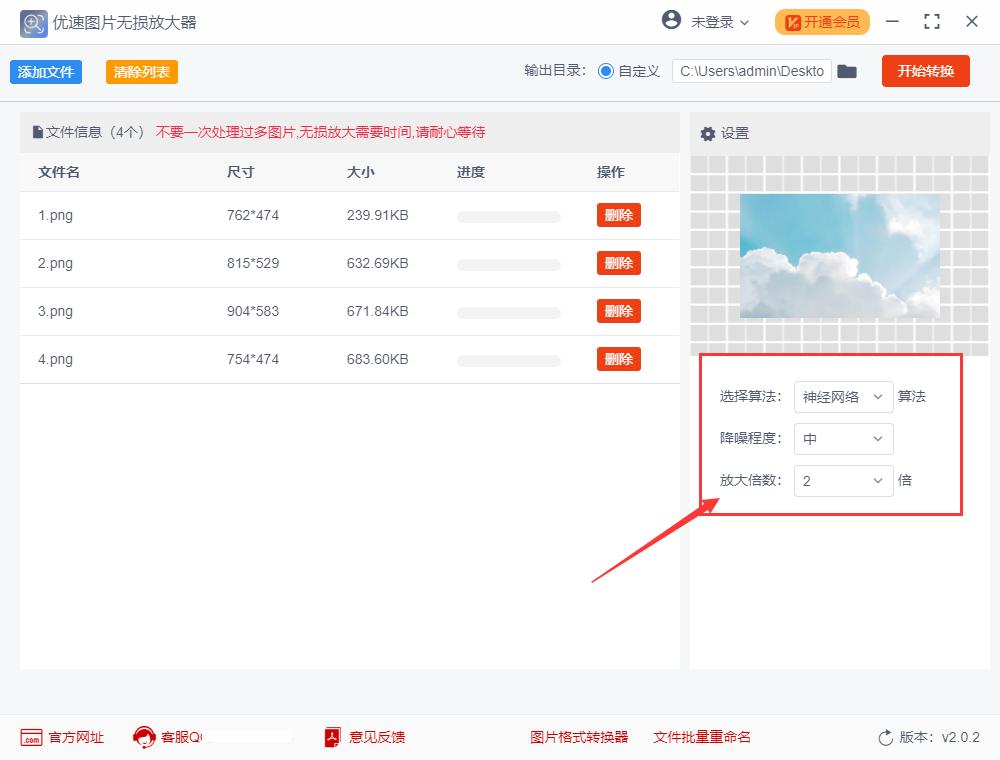Click the 添加文件 add files button
This screenshot has height=760, width=1000.
tap(45, 71)
